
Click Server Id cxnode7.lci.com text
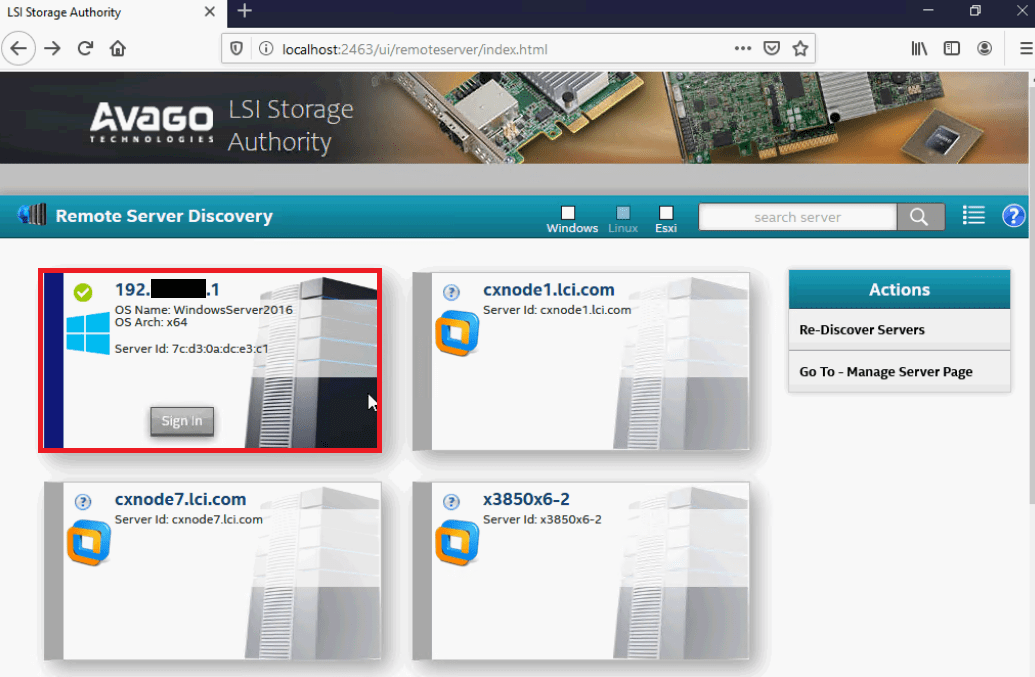(x=189, y=520)
